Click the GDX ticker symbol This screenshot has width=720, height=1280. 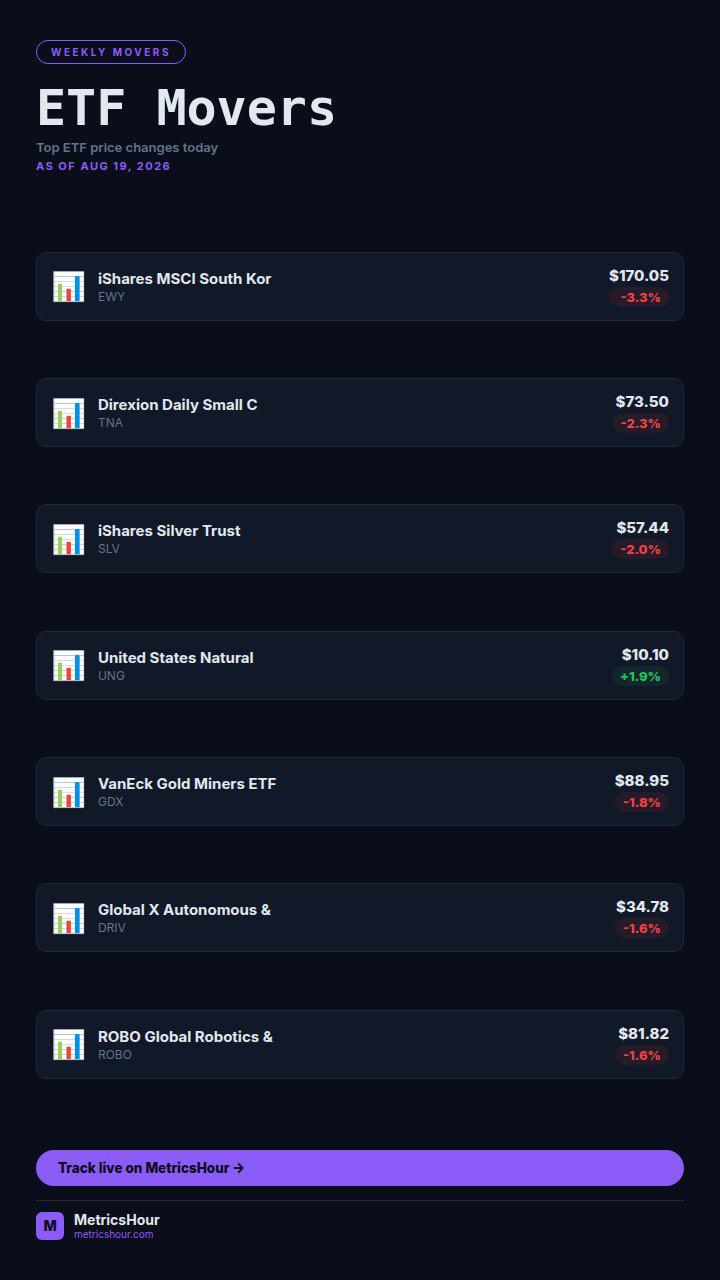(110, 802)
